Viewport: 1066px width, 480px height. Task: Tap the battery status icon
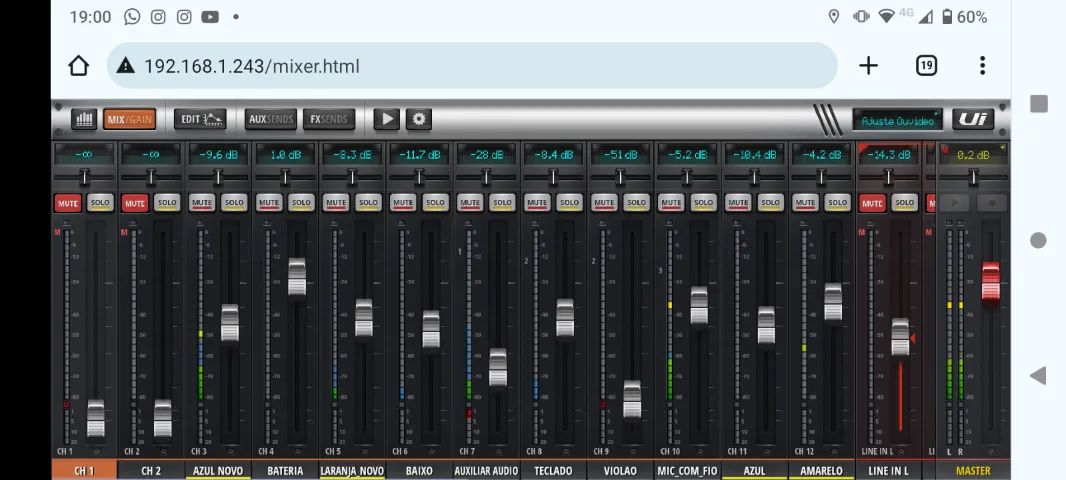947,17
